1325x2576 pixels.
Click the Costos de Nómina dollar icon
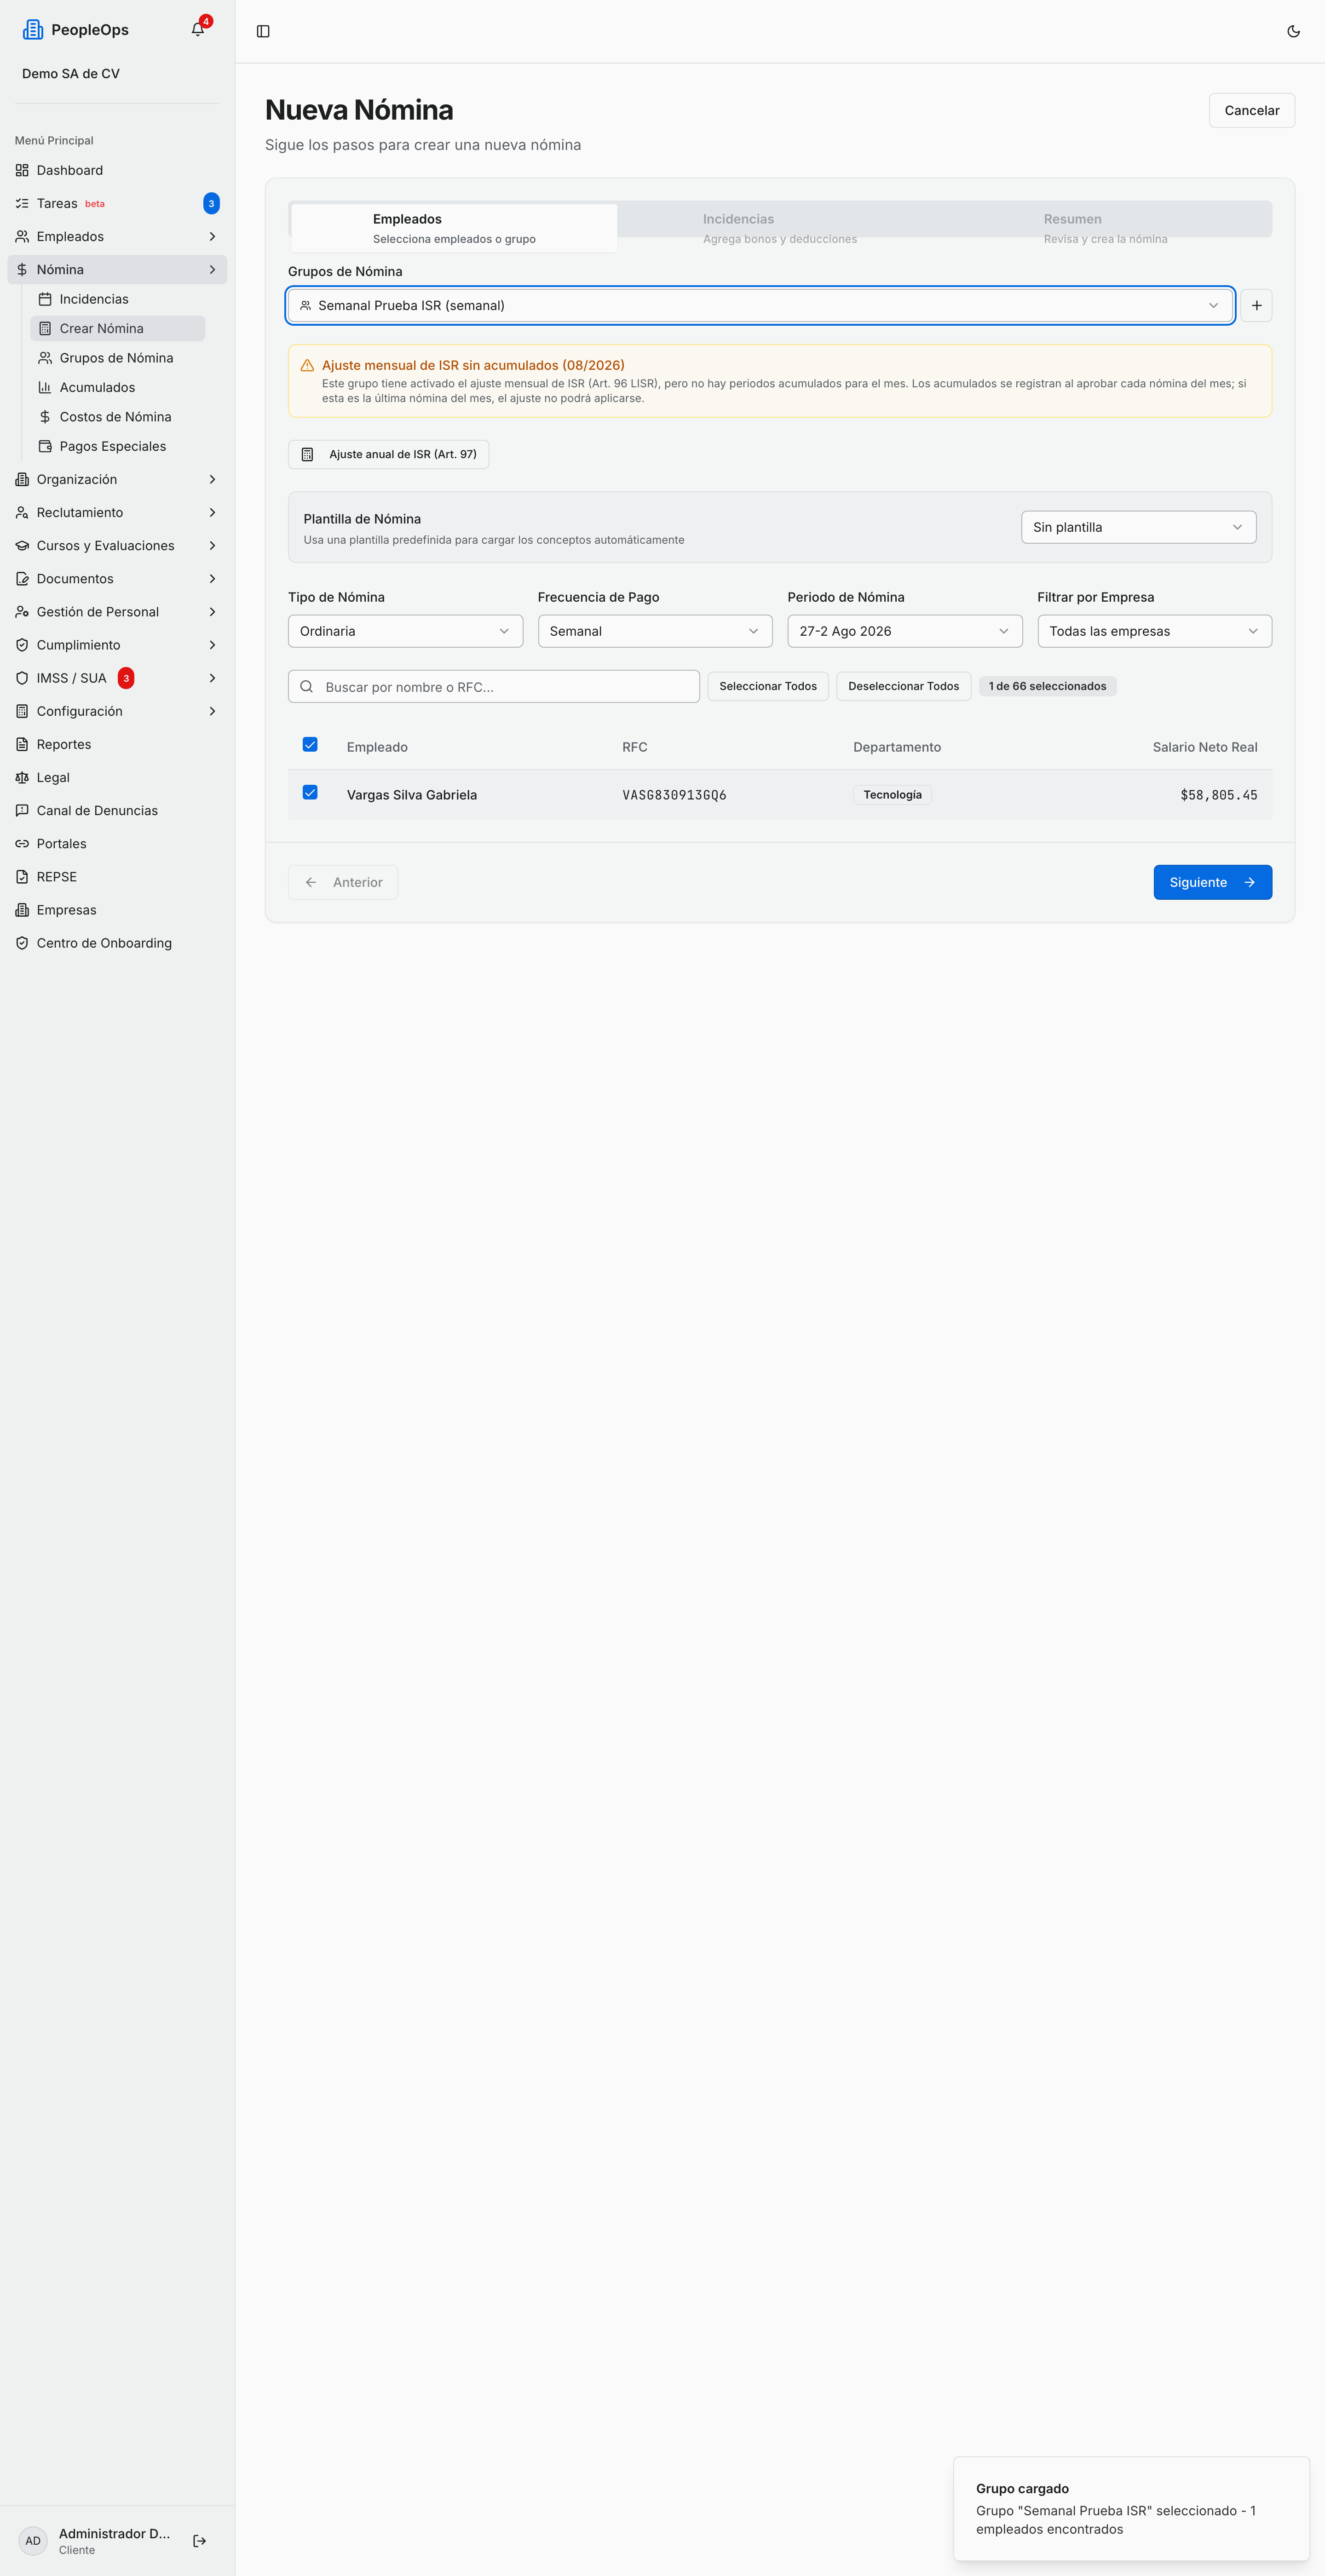click(x=45, y=417)
